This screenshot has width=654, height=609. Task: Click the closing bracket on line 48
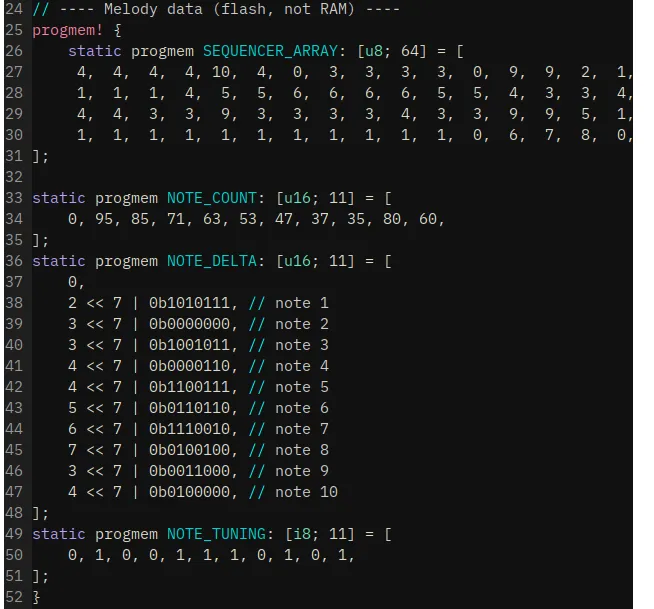pyautogui.click(x=40, y=513)
